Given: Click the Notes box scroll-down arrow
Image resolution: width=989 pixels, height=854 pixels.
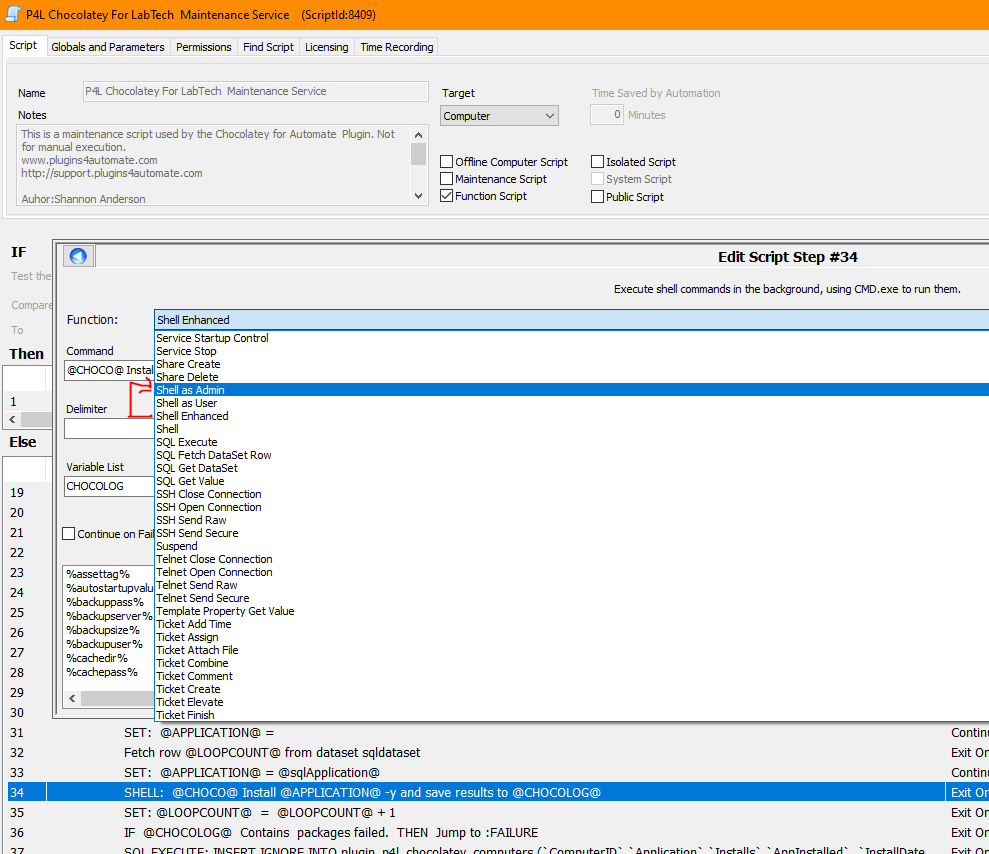Looking at the screenshot, I should point(419,196).
